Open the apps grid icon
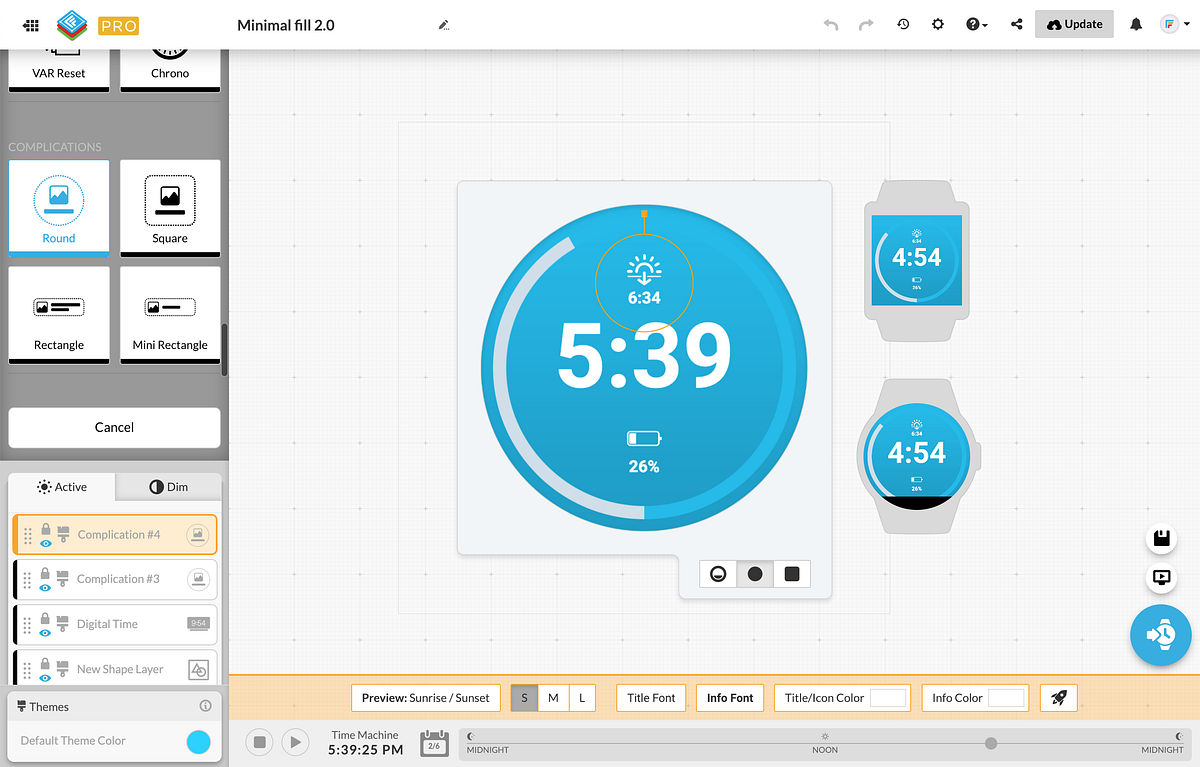This screenshot has width=1200, height=767. 31,25
